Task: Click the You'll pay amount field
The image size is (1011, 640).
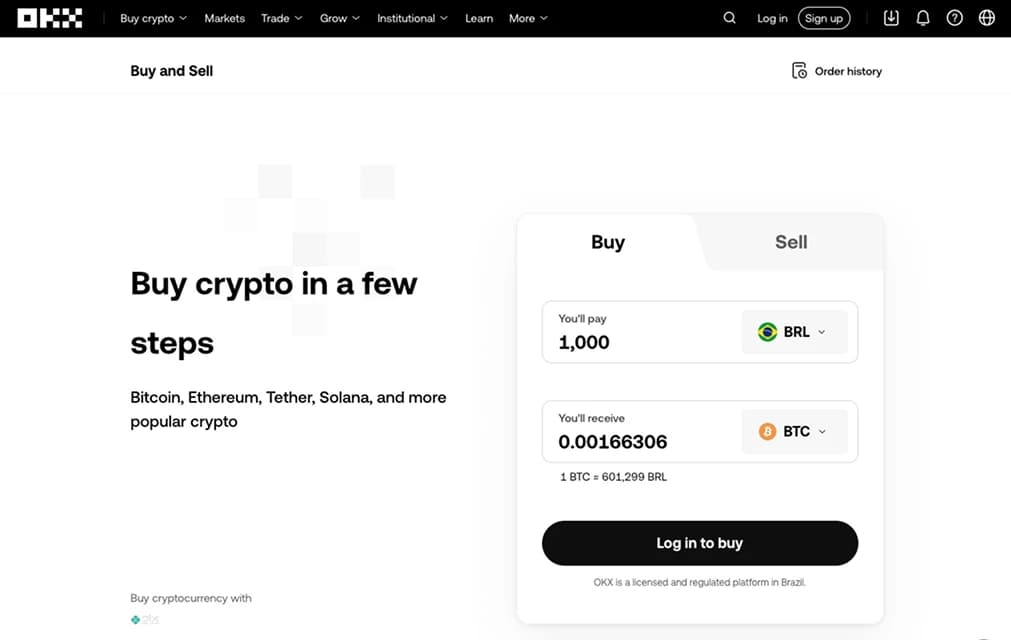Action: (x=642, y=332)
